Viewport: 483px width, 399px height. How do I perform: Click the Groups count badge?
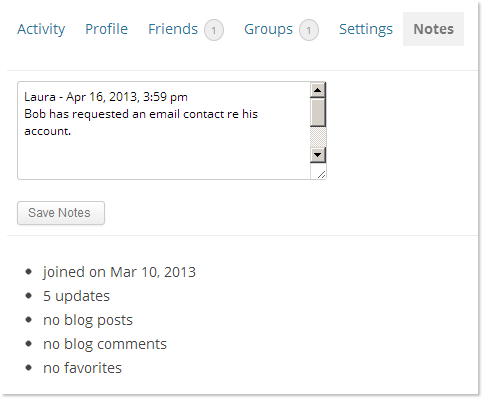[x=309, y=30]
